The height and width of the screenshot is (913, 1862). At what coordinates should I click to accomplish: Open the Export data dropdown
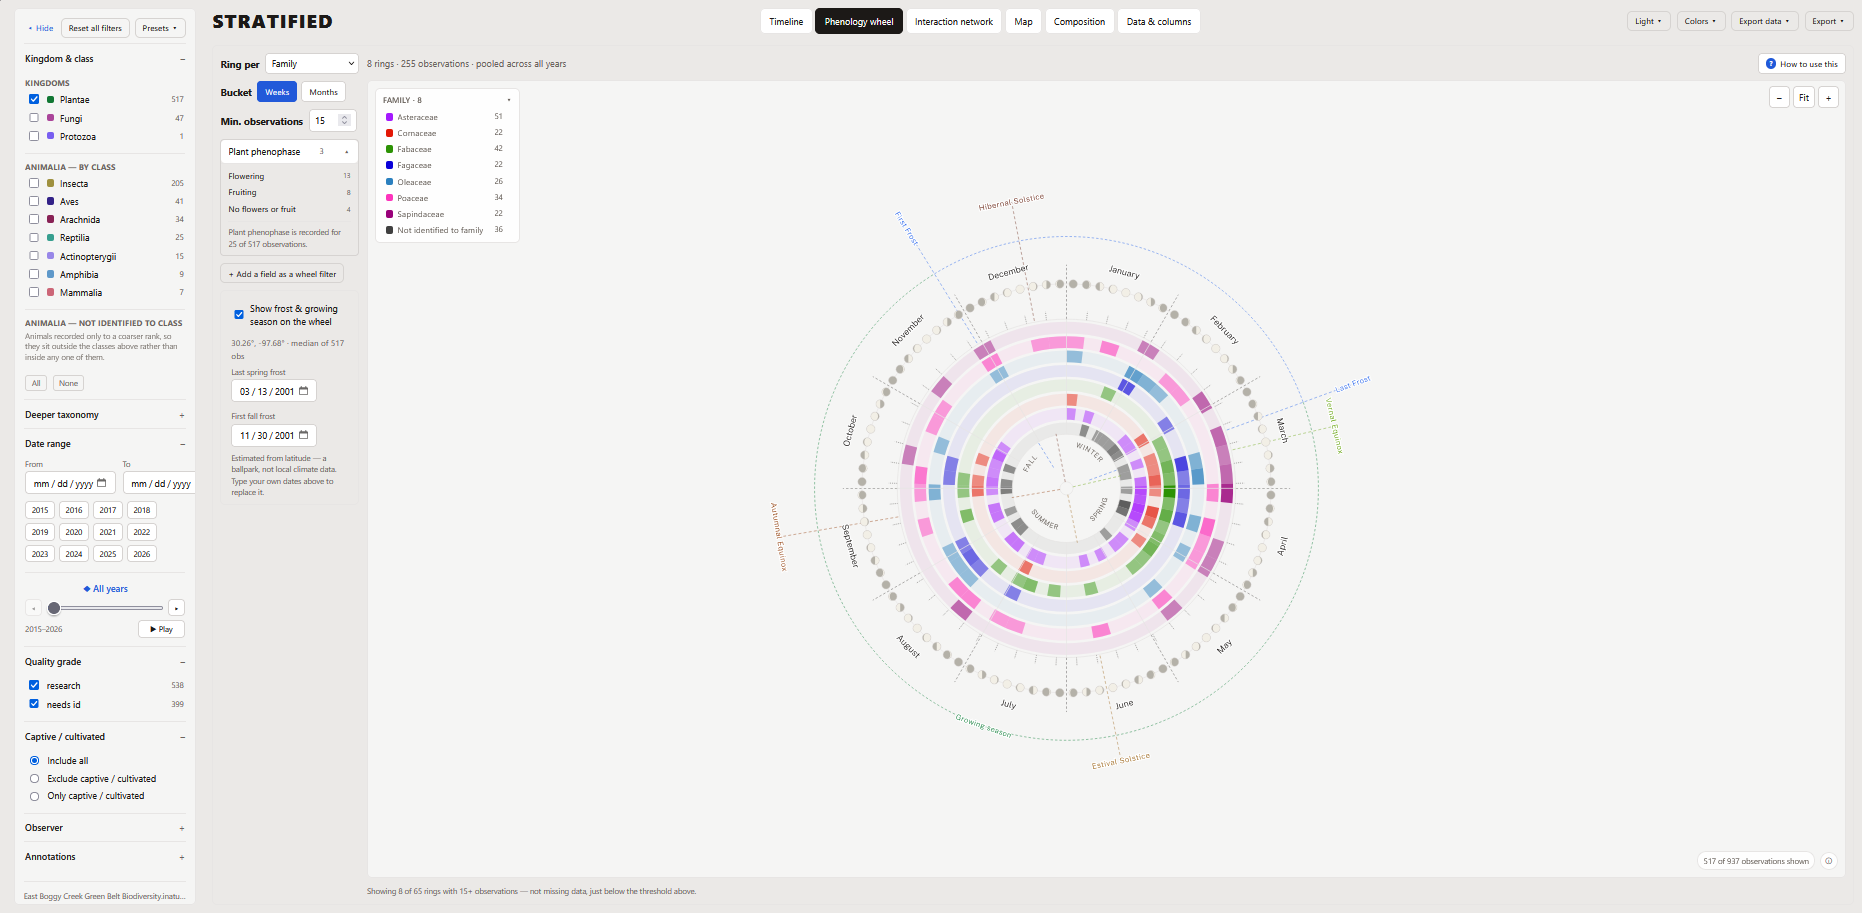(x=1764, y=21)
